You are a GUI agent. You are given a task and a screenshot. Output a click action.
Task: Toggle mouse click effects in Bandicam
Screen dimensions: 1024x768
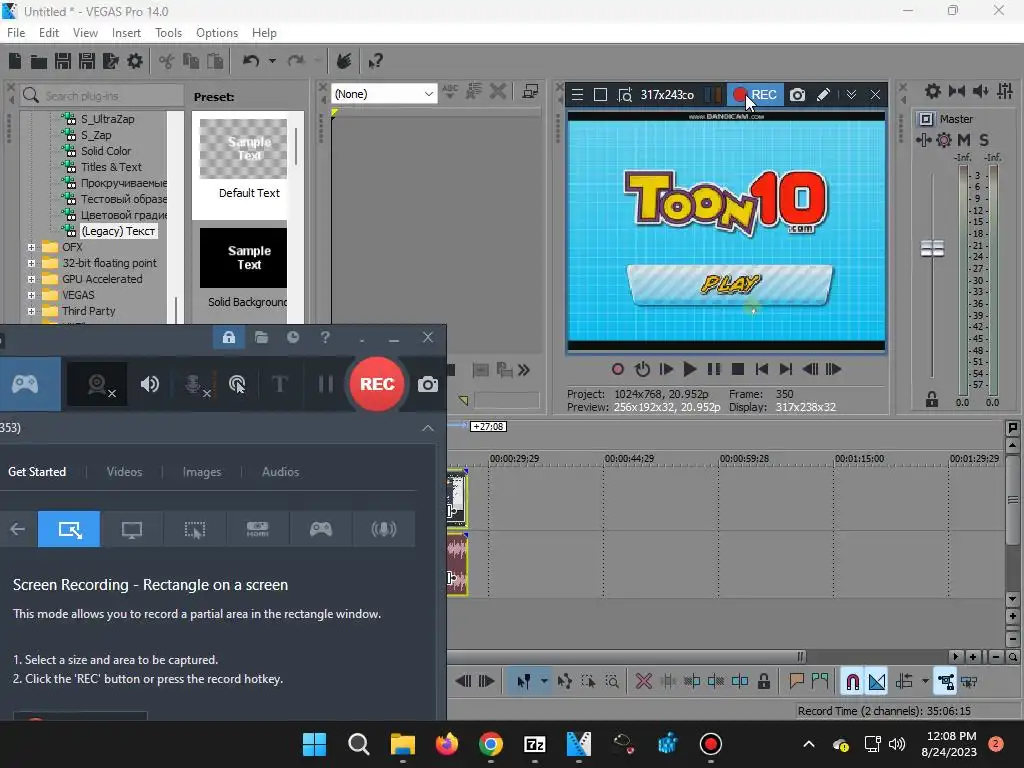(237, 384)
